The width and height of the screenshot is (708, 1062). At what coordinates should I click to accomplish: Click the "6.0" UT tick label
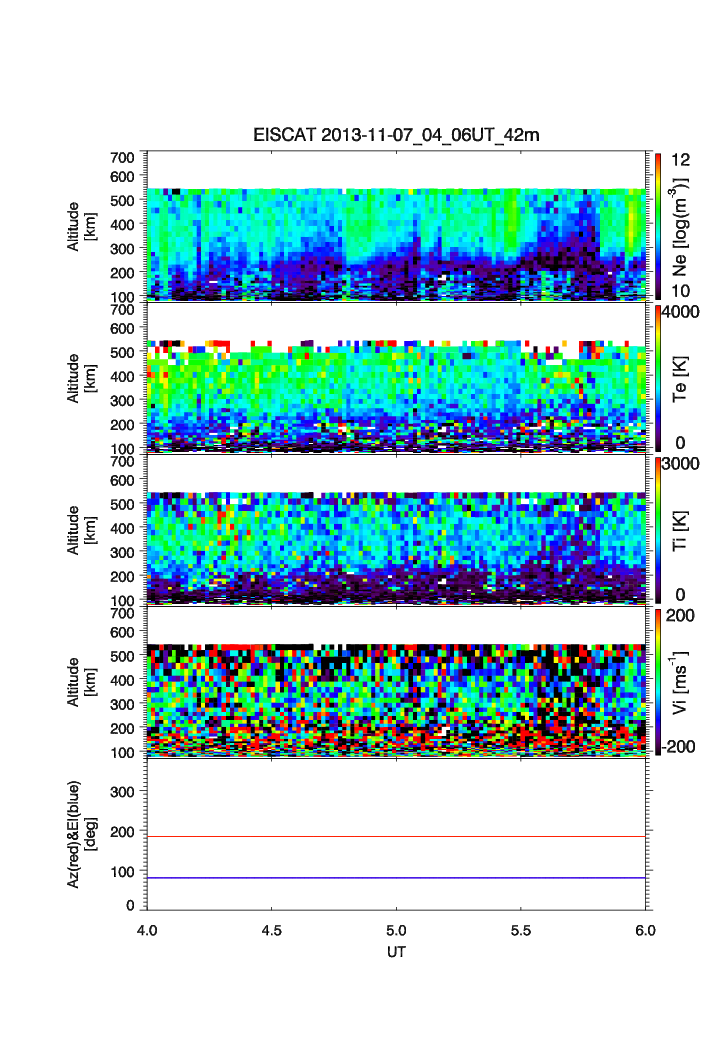click(646, 931)
